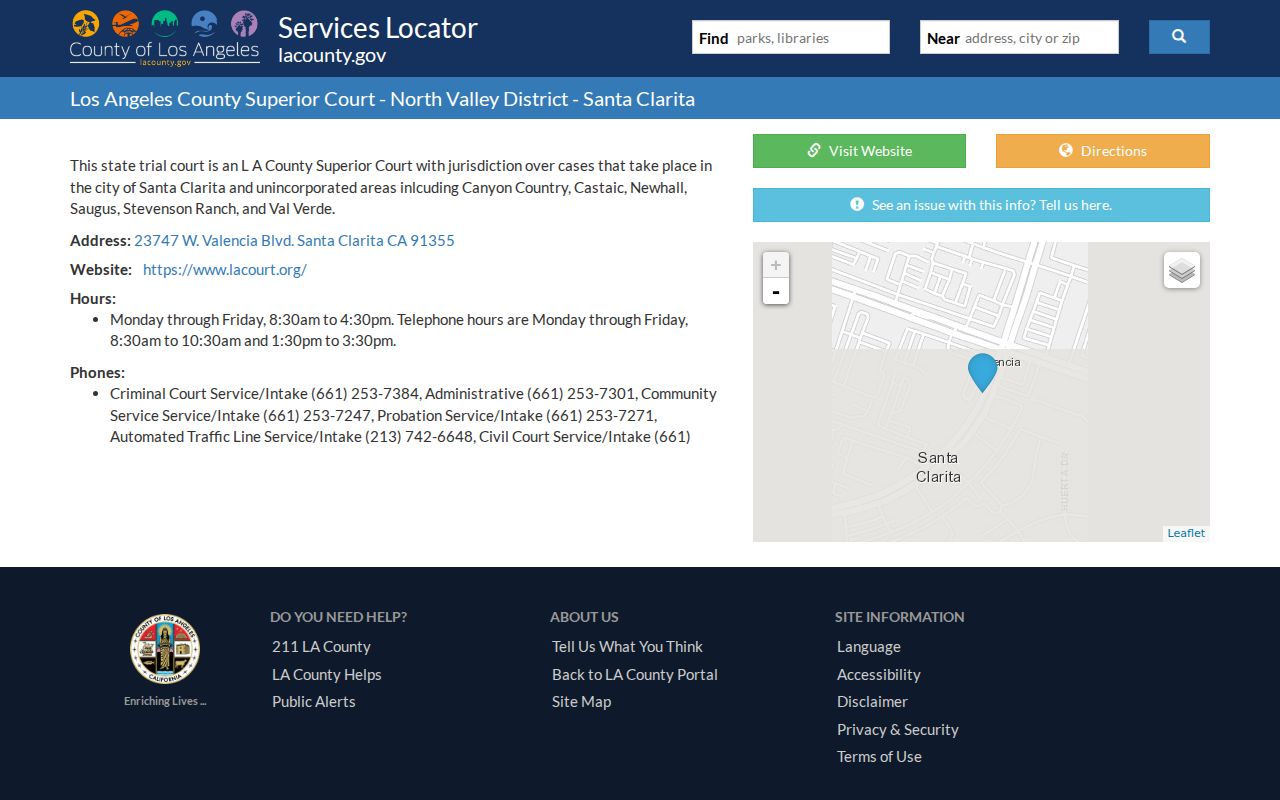Open LA County Helps link
Image resolution: width=1280 pixels, height=800 pixels.
coord(327,675)
